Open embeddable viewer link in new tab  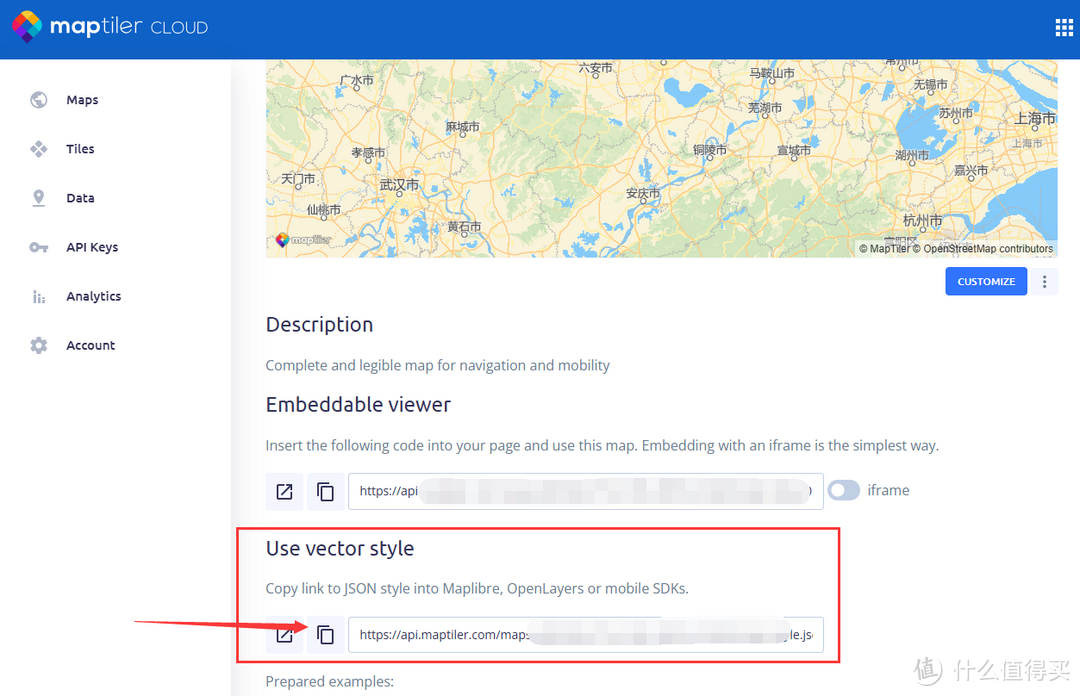click(x=284, y=491)
